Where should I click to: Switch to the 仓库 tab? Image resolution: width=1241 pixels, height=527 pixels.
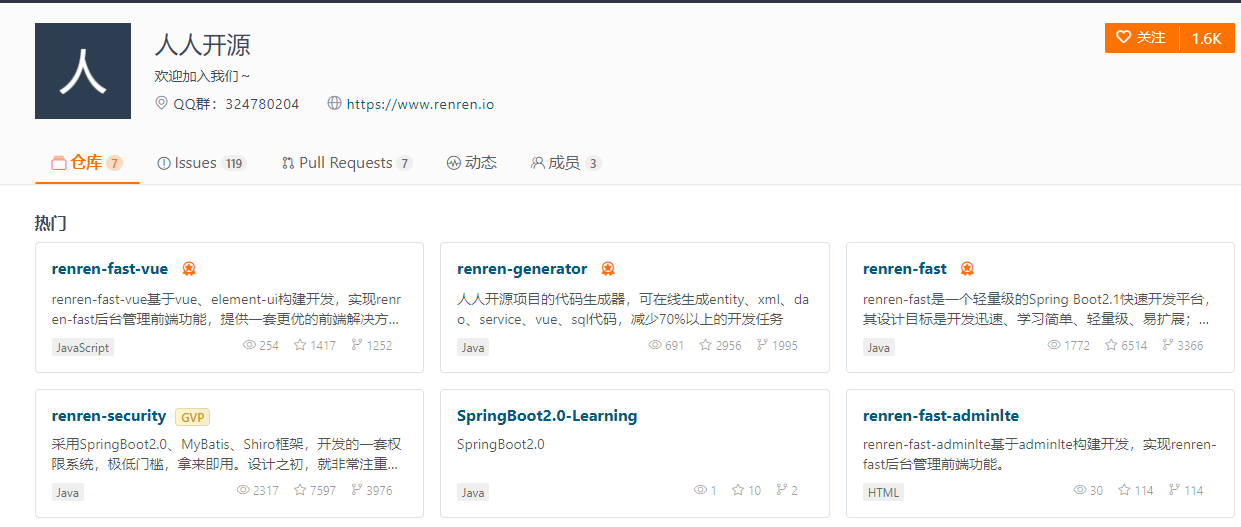(87, 163)
